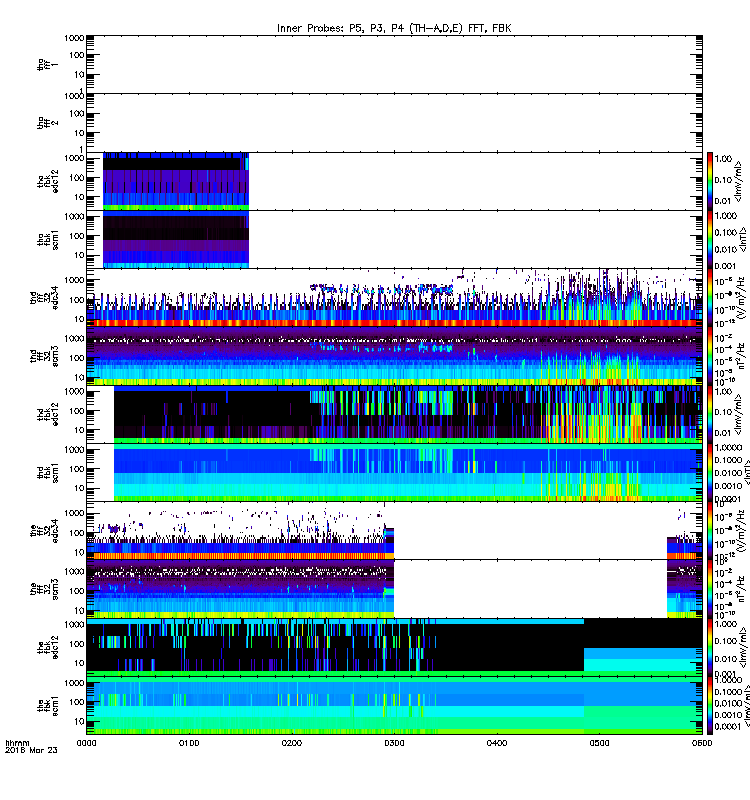Image resolution: width=750 pixels, height=800 pixels.
Task: Select the 'tha fff 2' panel label
Action: (47, 122)
